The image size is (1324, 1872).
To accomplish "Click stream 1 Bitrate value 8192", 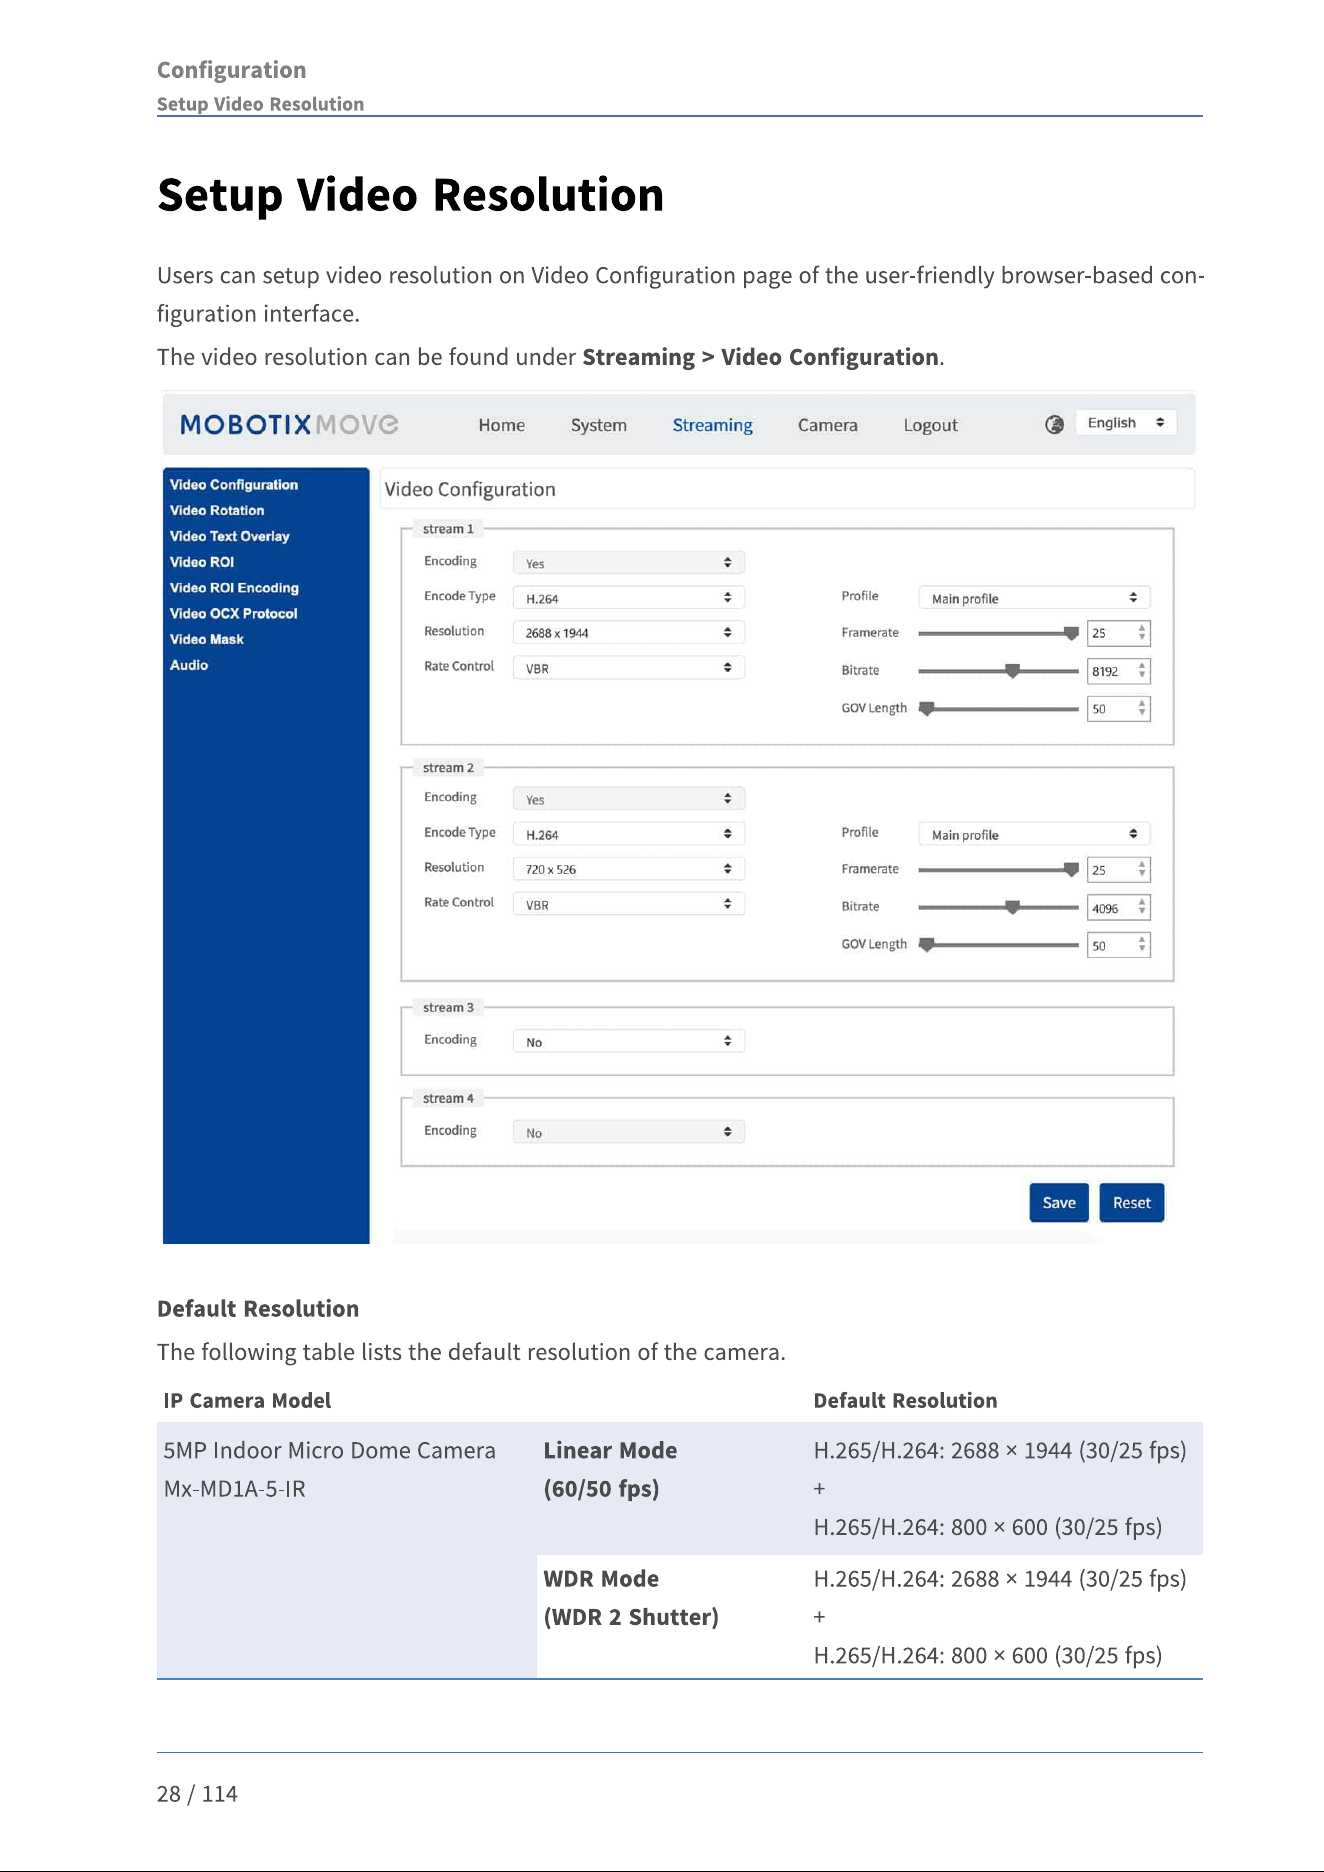I will (1119, 671).
